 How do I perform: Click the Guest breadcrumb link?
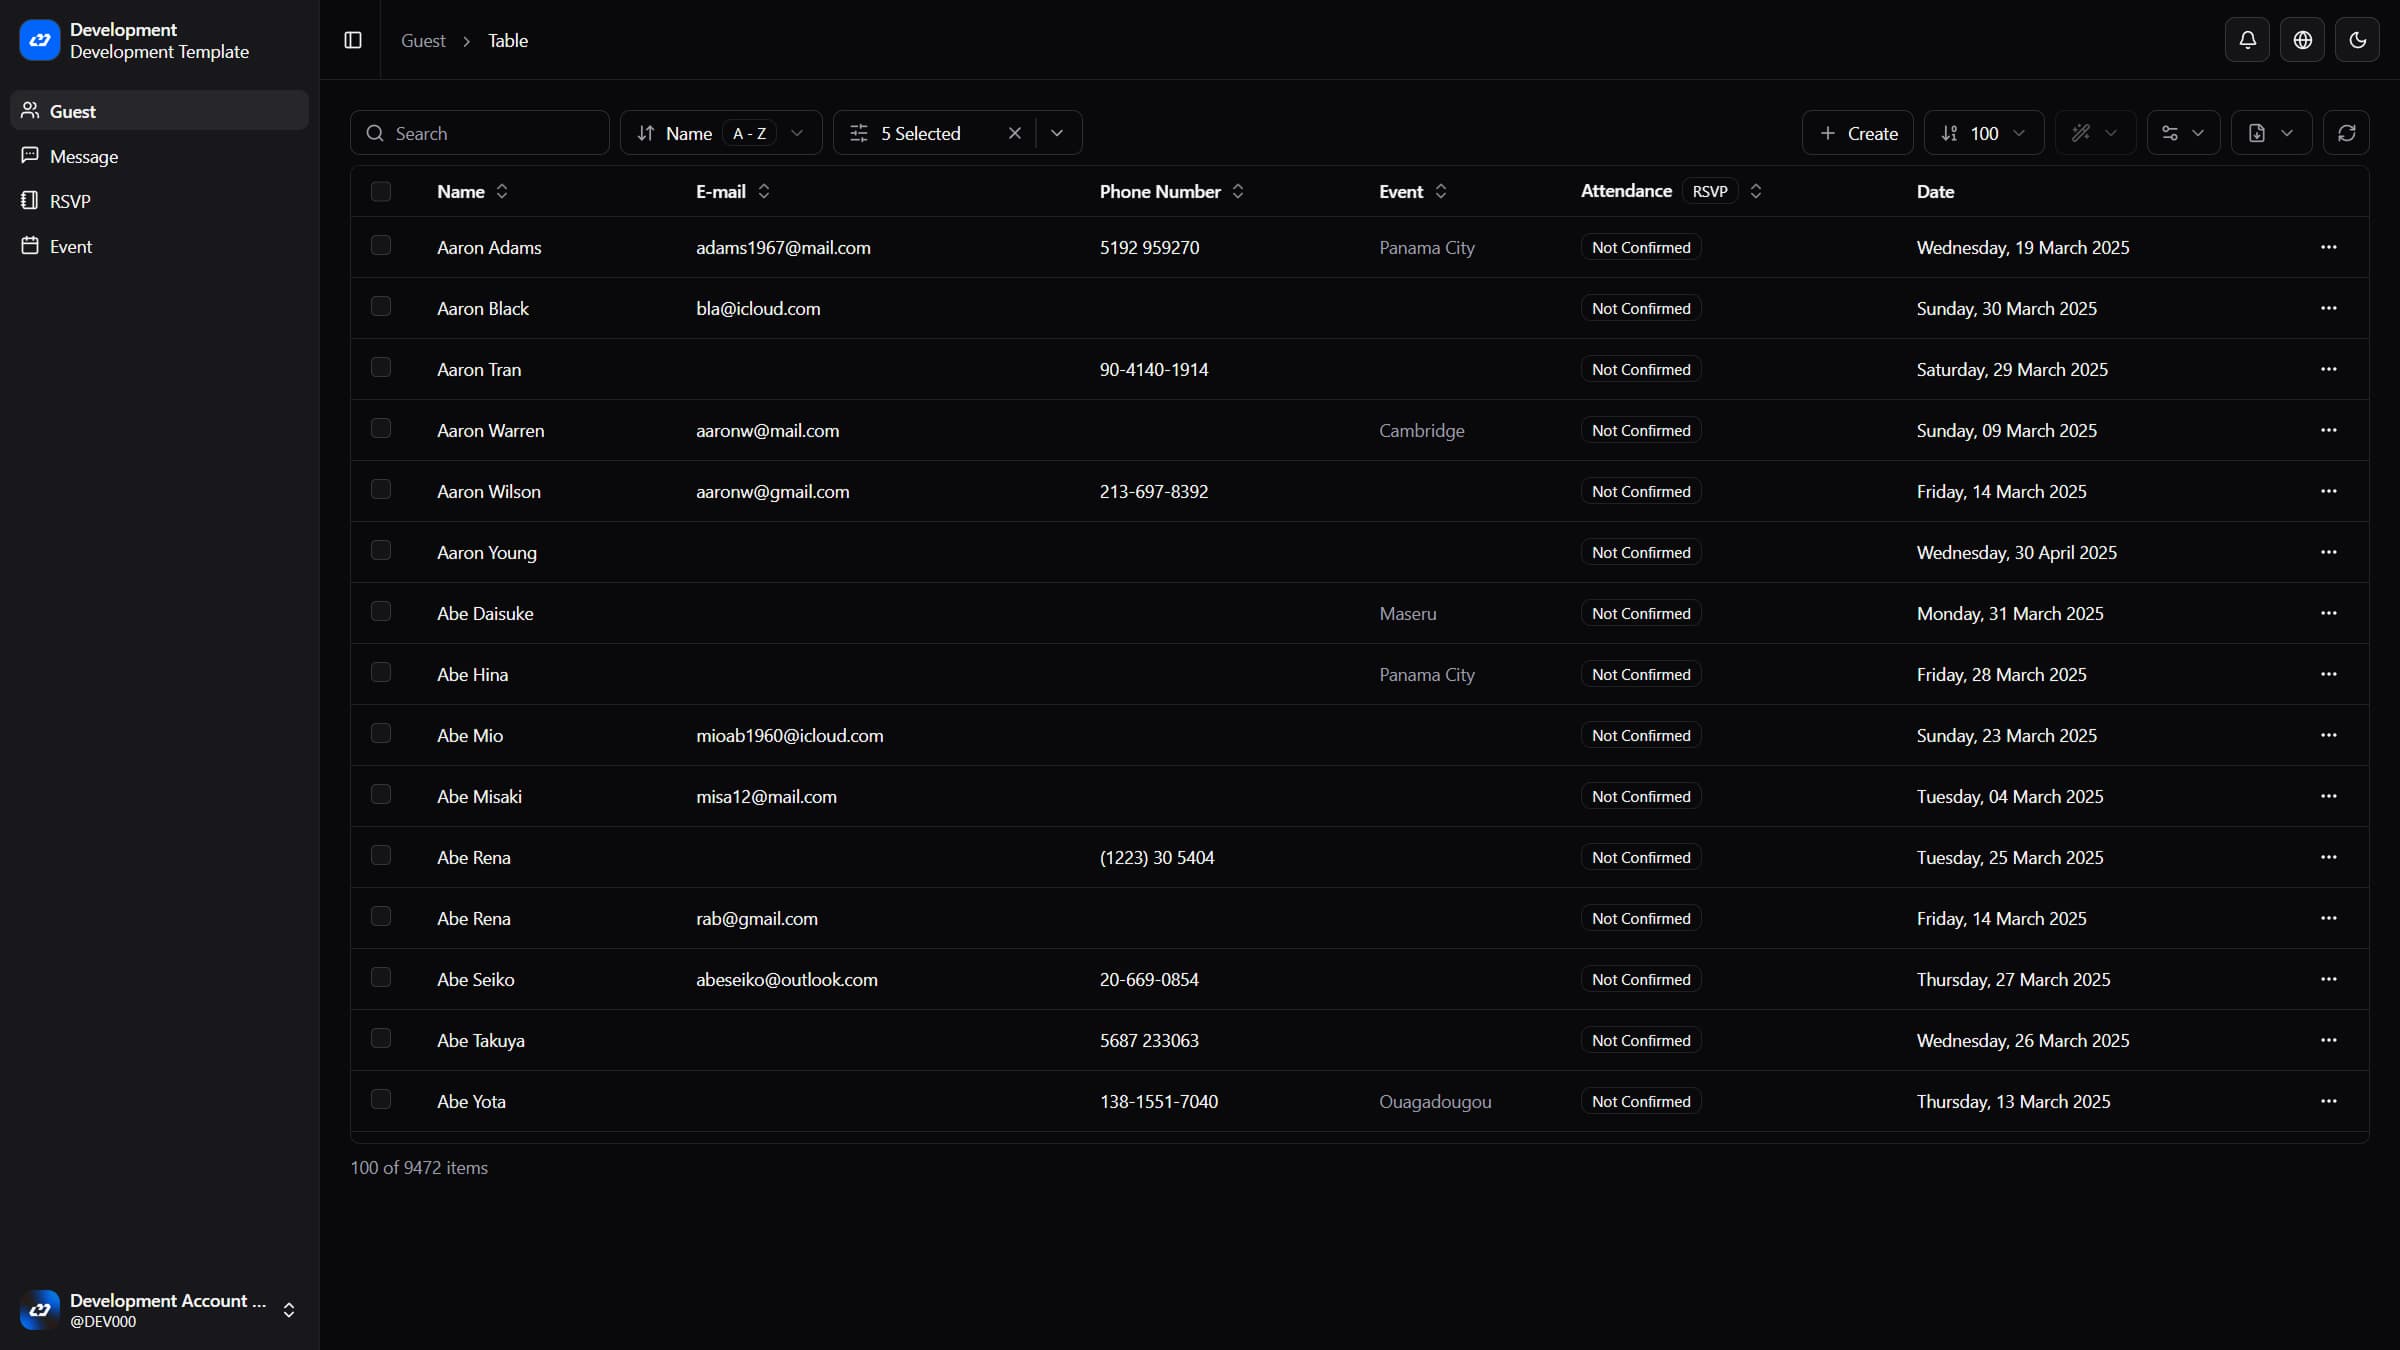[423, 41]
